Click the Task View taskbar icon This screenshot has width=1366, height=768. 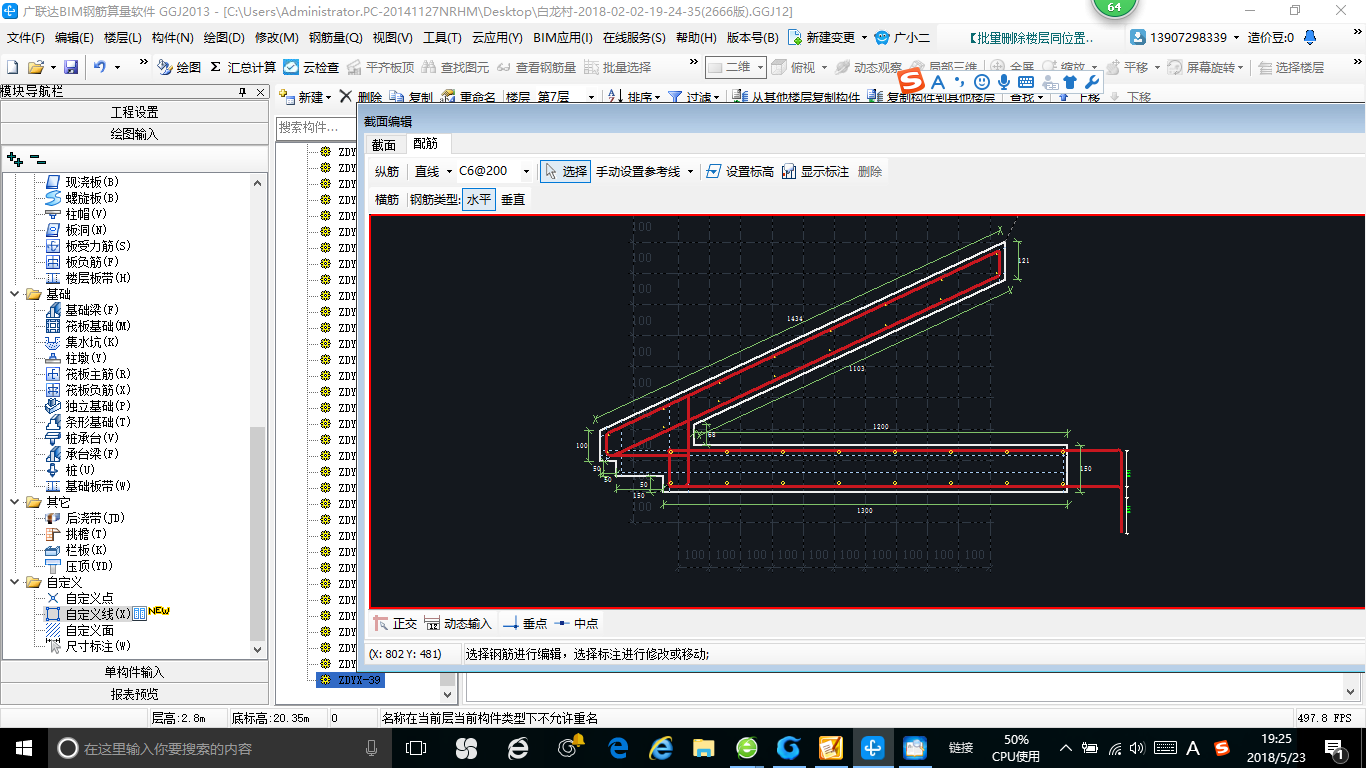click(416, 747)
